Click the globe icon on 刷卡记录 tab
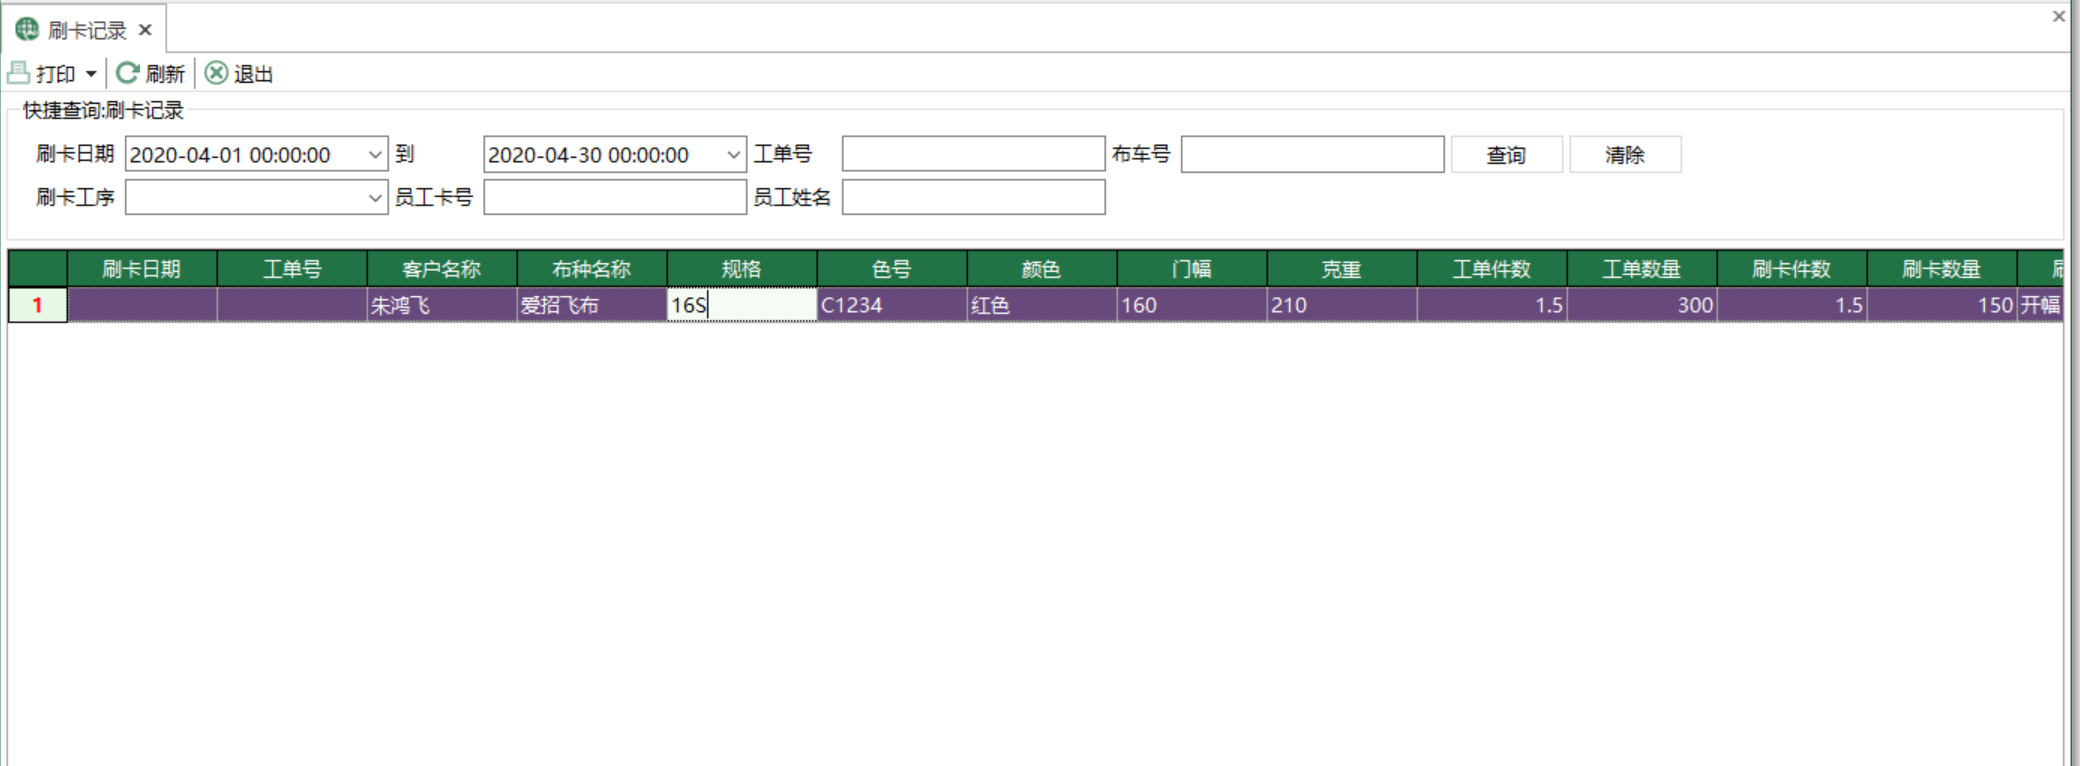Viewport: 2080px width, 766px height. pyautogui.click(x=27, y=30)
